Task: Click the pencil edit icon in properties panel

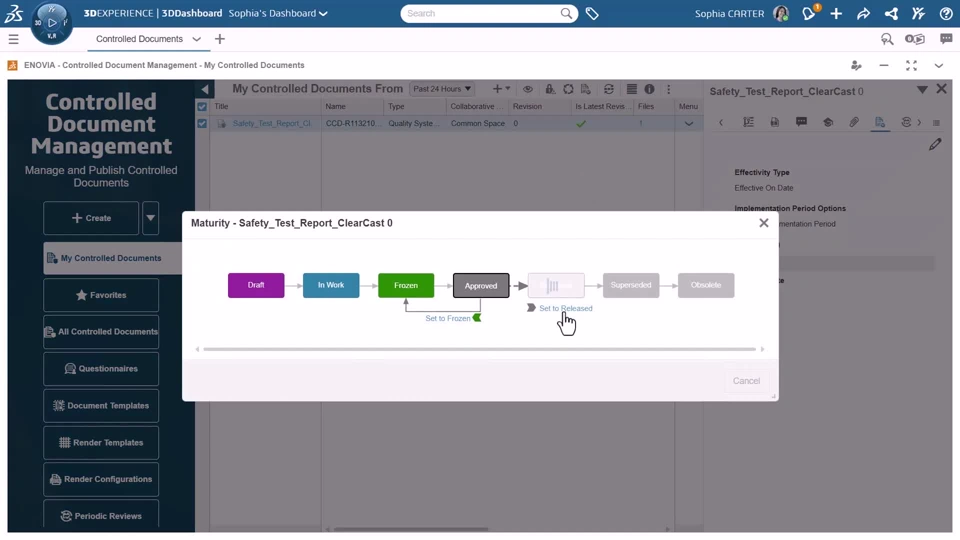Action: pos(935,144)
